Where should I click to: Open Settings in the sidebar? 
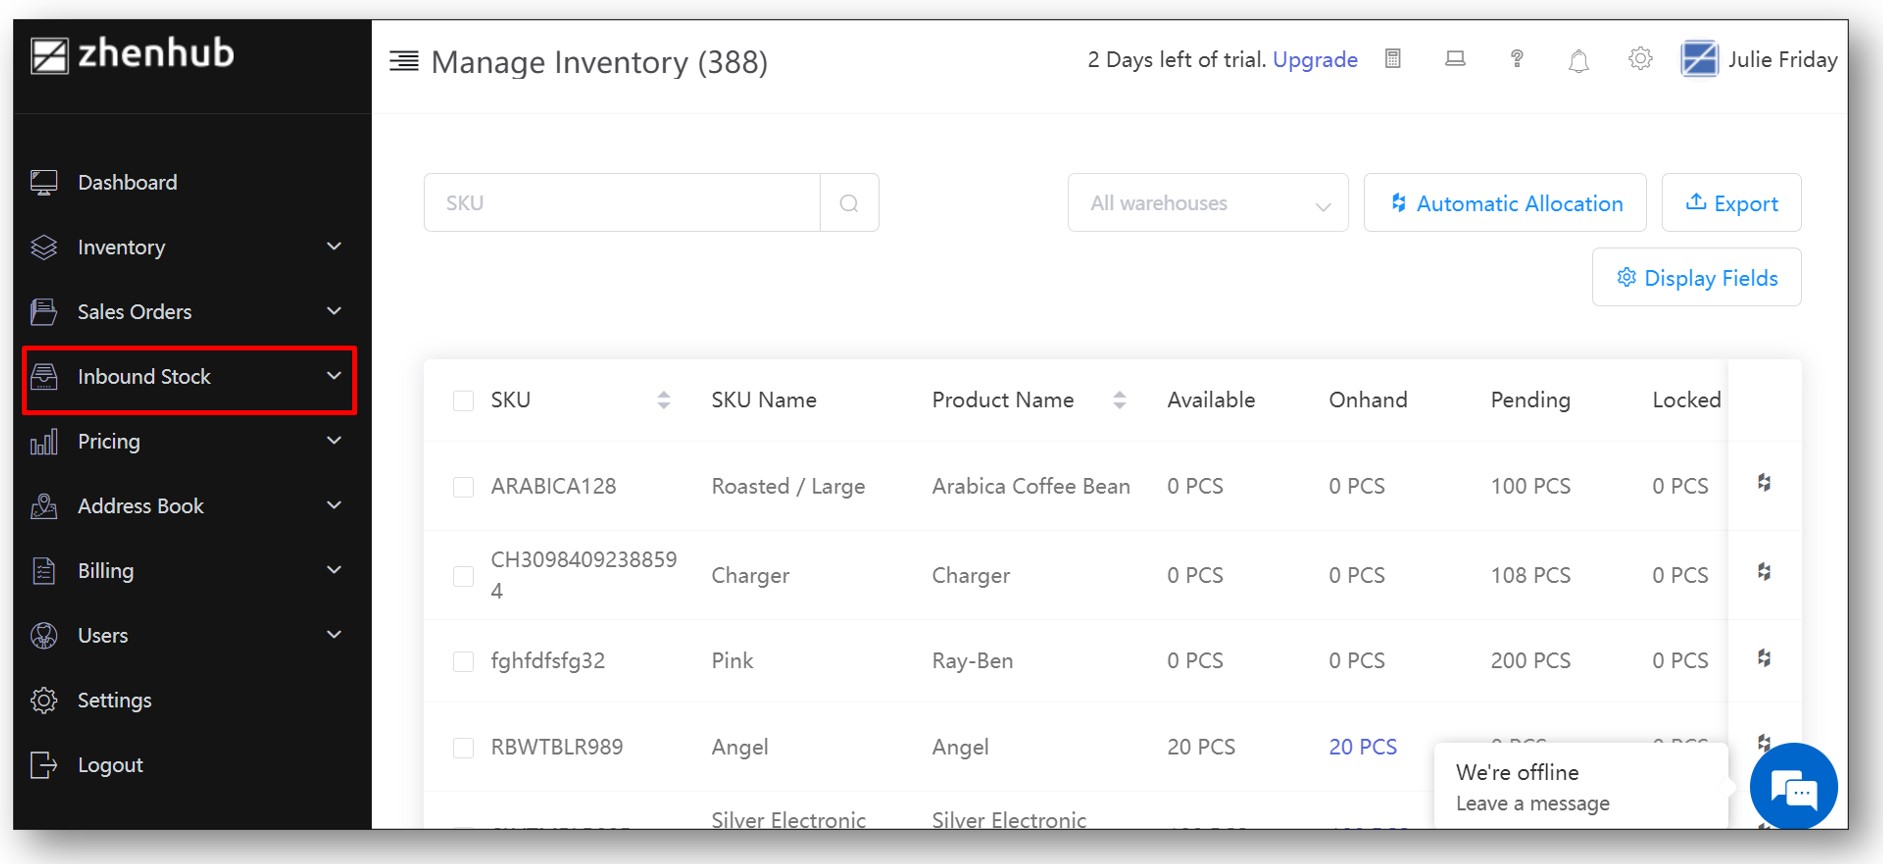click(x=114, y=701)
